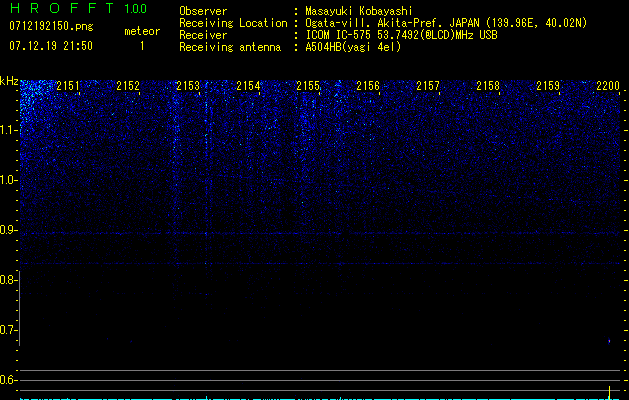Click the 0.9 kHz axis label
The image size is (629, 400).
tap(9, 230)
